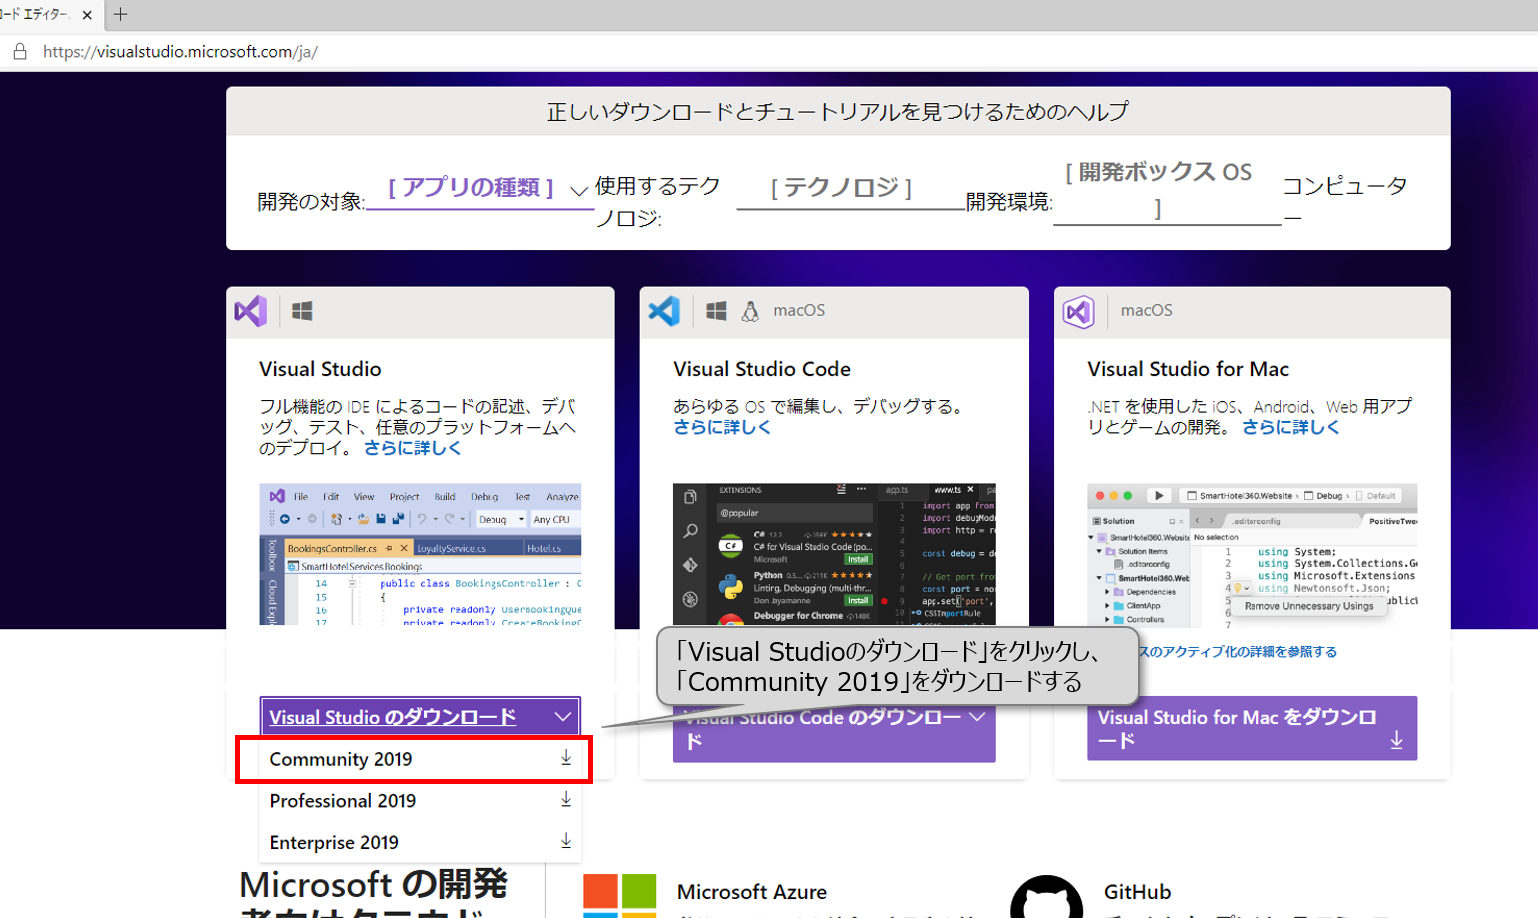
Task: Click macOS label on Visual Studio Code card
Action: coord(799,310)
